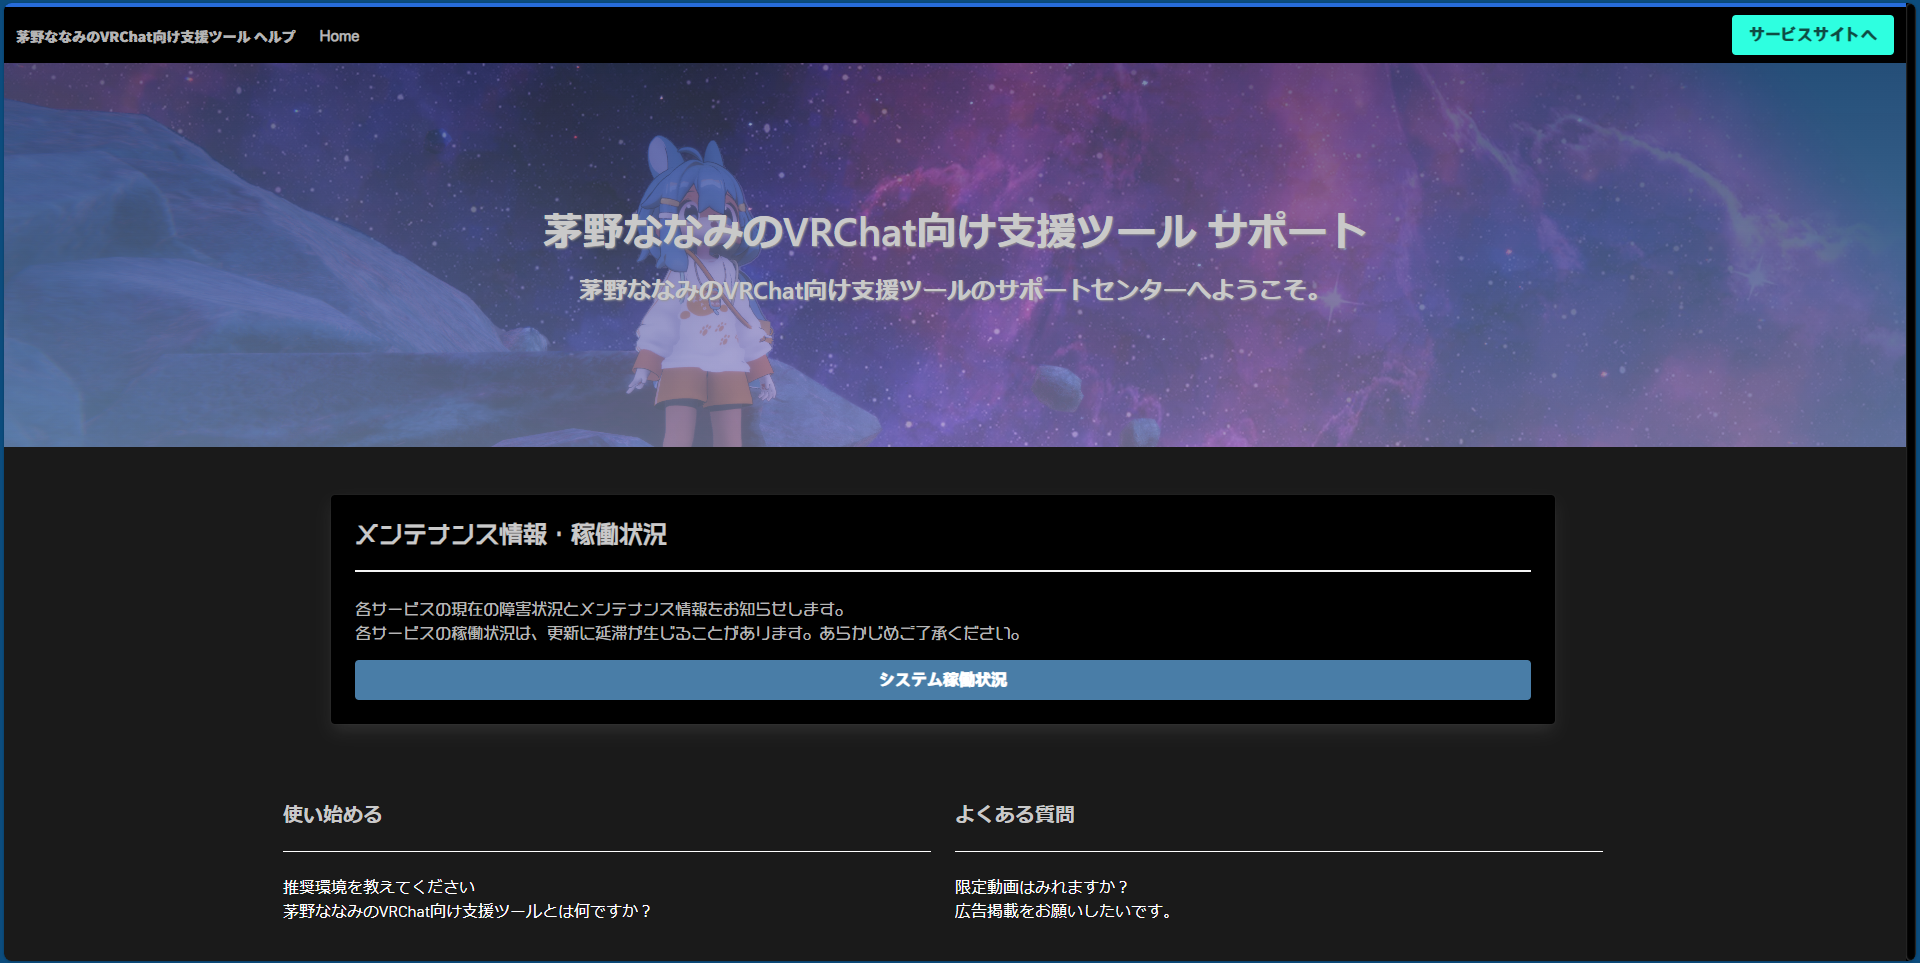This screenshot has width=1920, height=963.
Task: Click the よくある質問 section heading
Action: pyautogui.click(x=1014, y=814)
